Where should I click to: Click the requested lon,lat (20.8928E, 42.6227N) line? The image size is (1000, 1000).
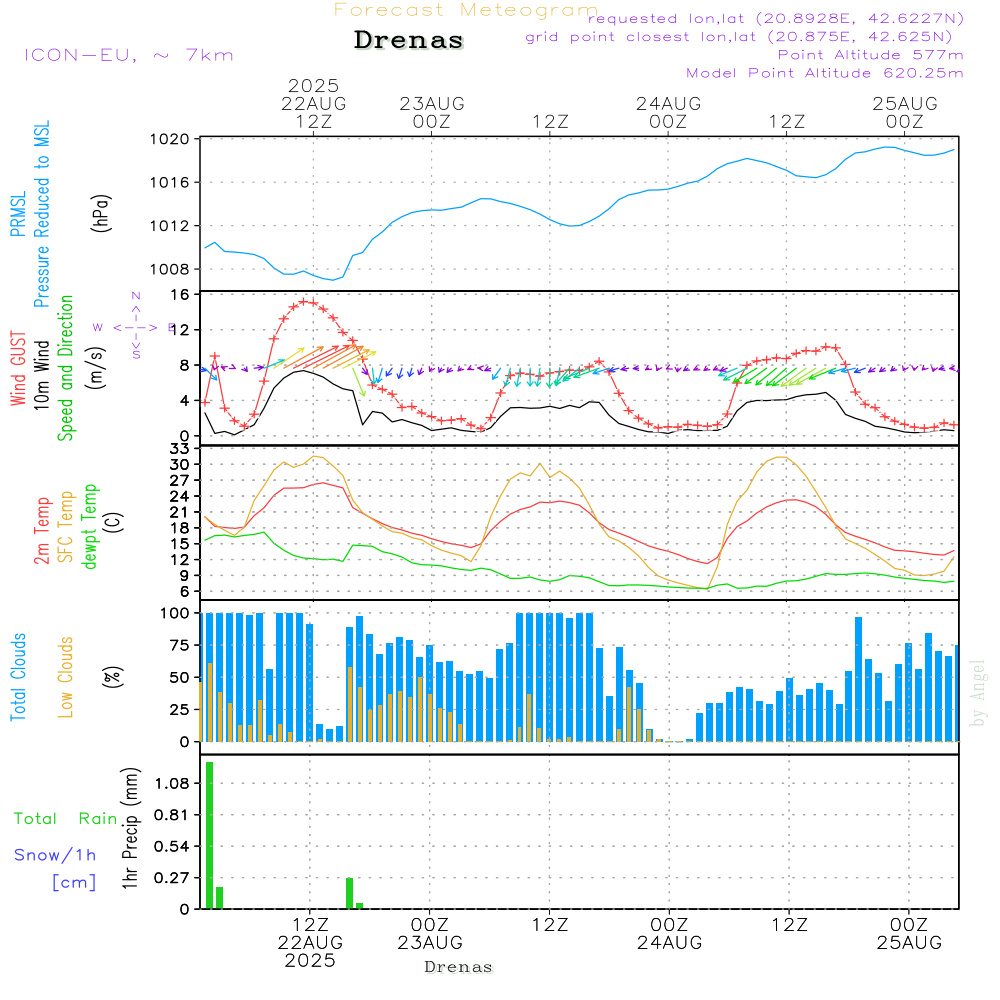coord(776,19)
